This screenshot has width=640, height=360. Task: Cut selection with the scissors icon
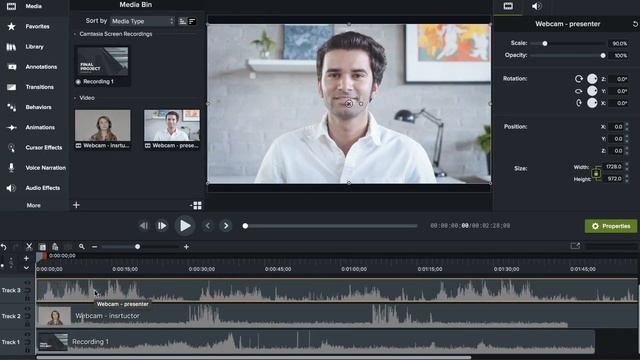29,247
